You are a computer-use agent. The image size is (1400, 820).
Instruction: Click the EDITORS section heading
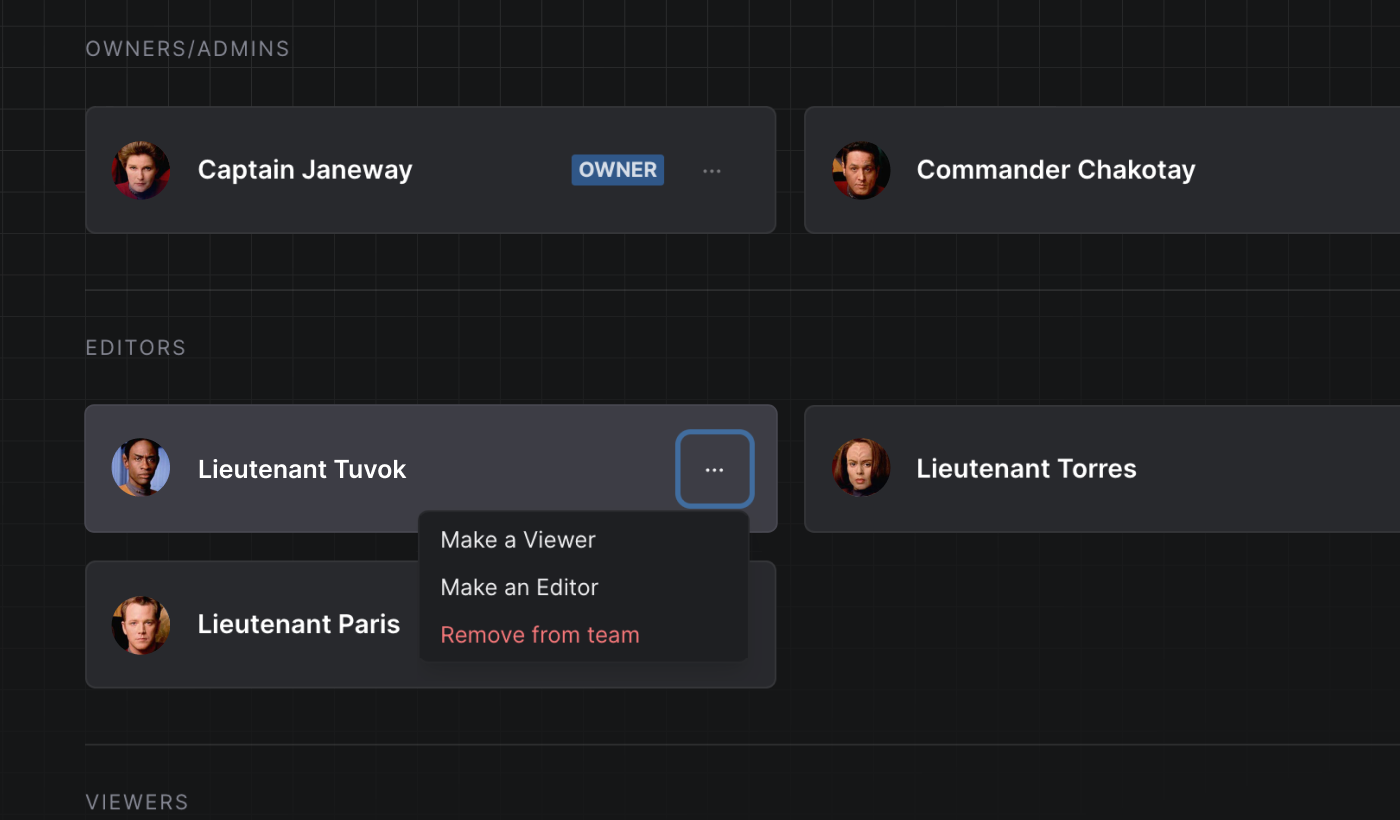pyautogui.click(x=136, y=348)
